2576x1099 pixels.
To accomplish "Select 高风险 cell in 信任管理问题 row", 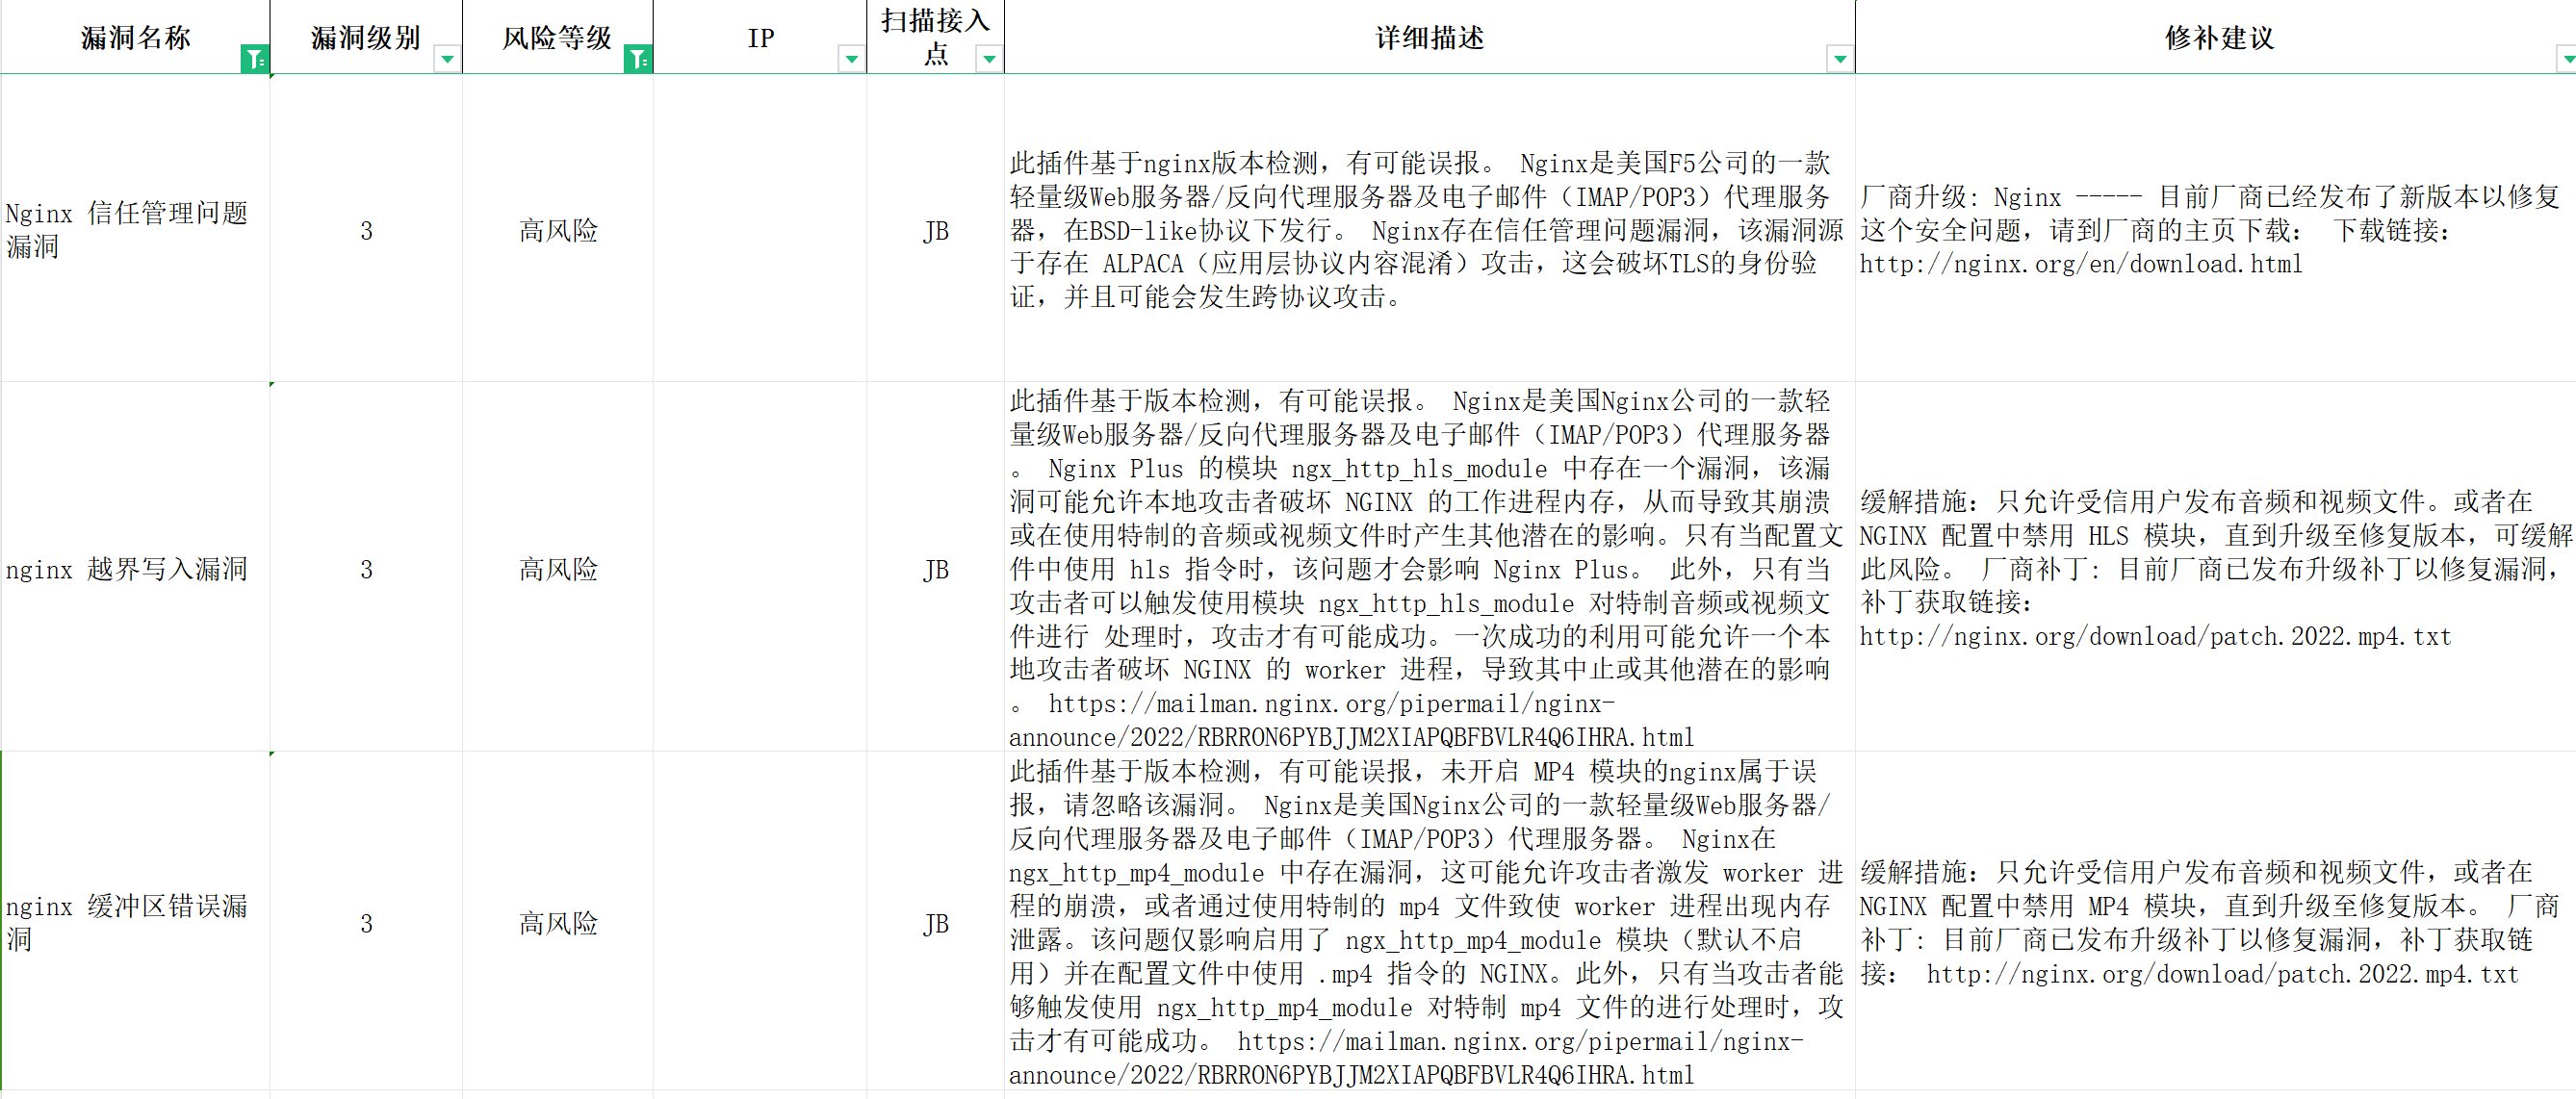I will coord(557,229).
